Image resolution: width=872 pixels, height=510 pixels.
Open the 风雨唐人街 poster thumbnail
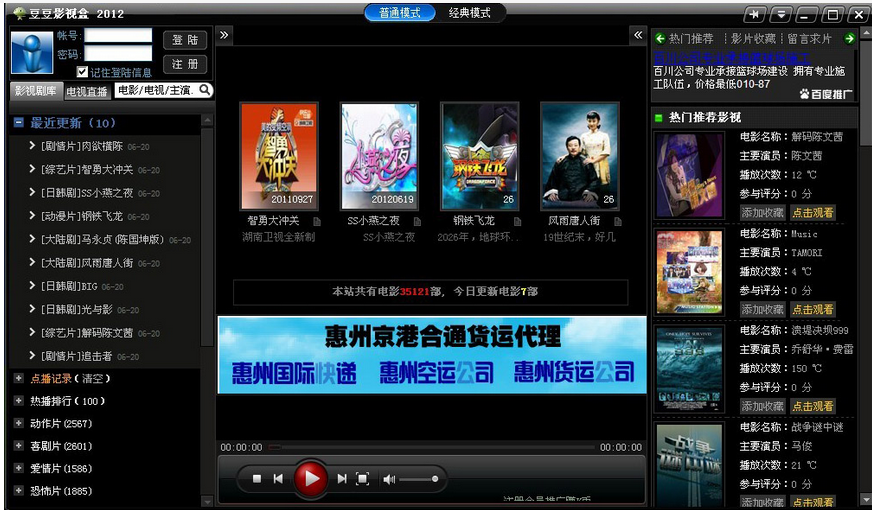coord(579,156)
